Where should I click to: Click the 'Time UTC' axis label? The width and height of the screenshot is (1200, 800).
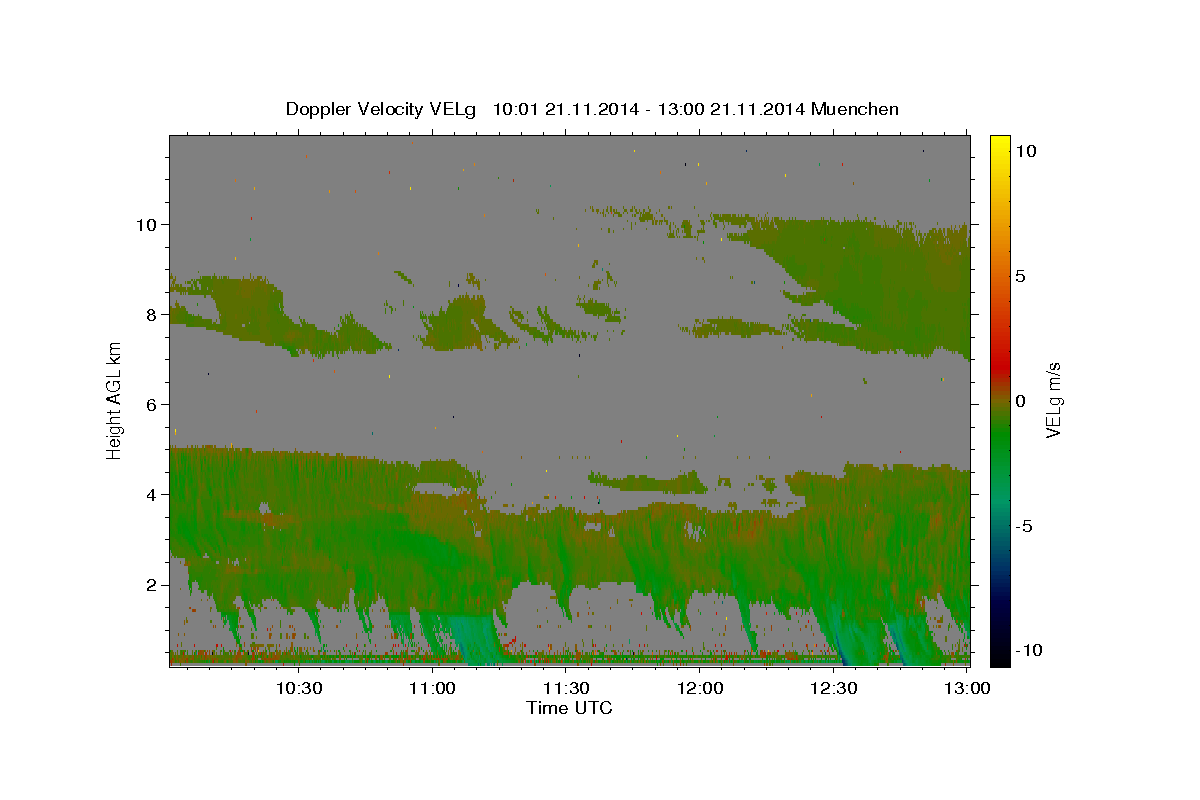tap(569, 708)
